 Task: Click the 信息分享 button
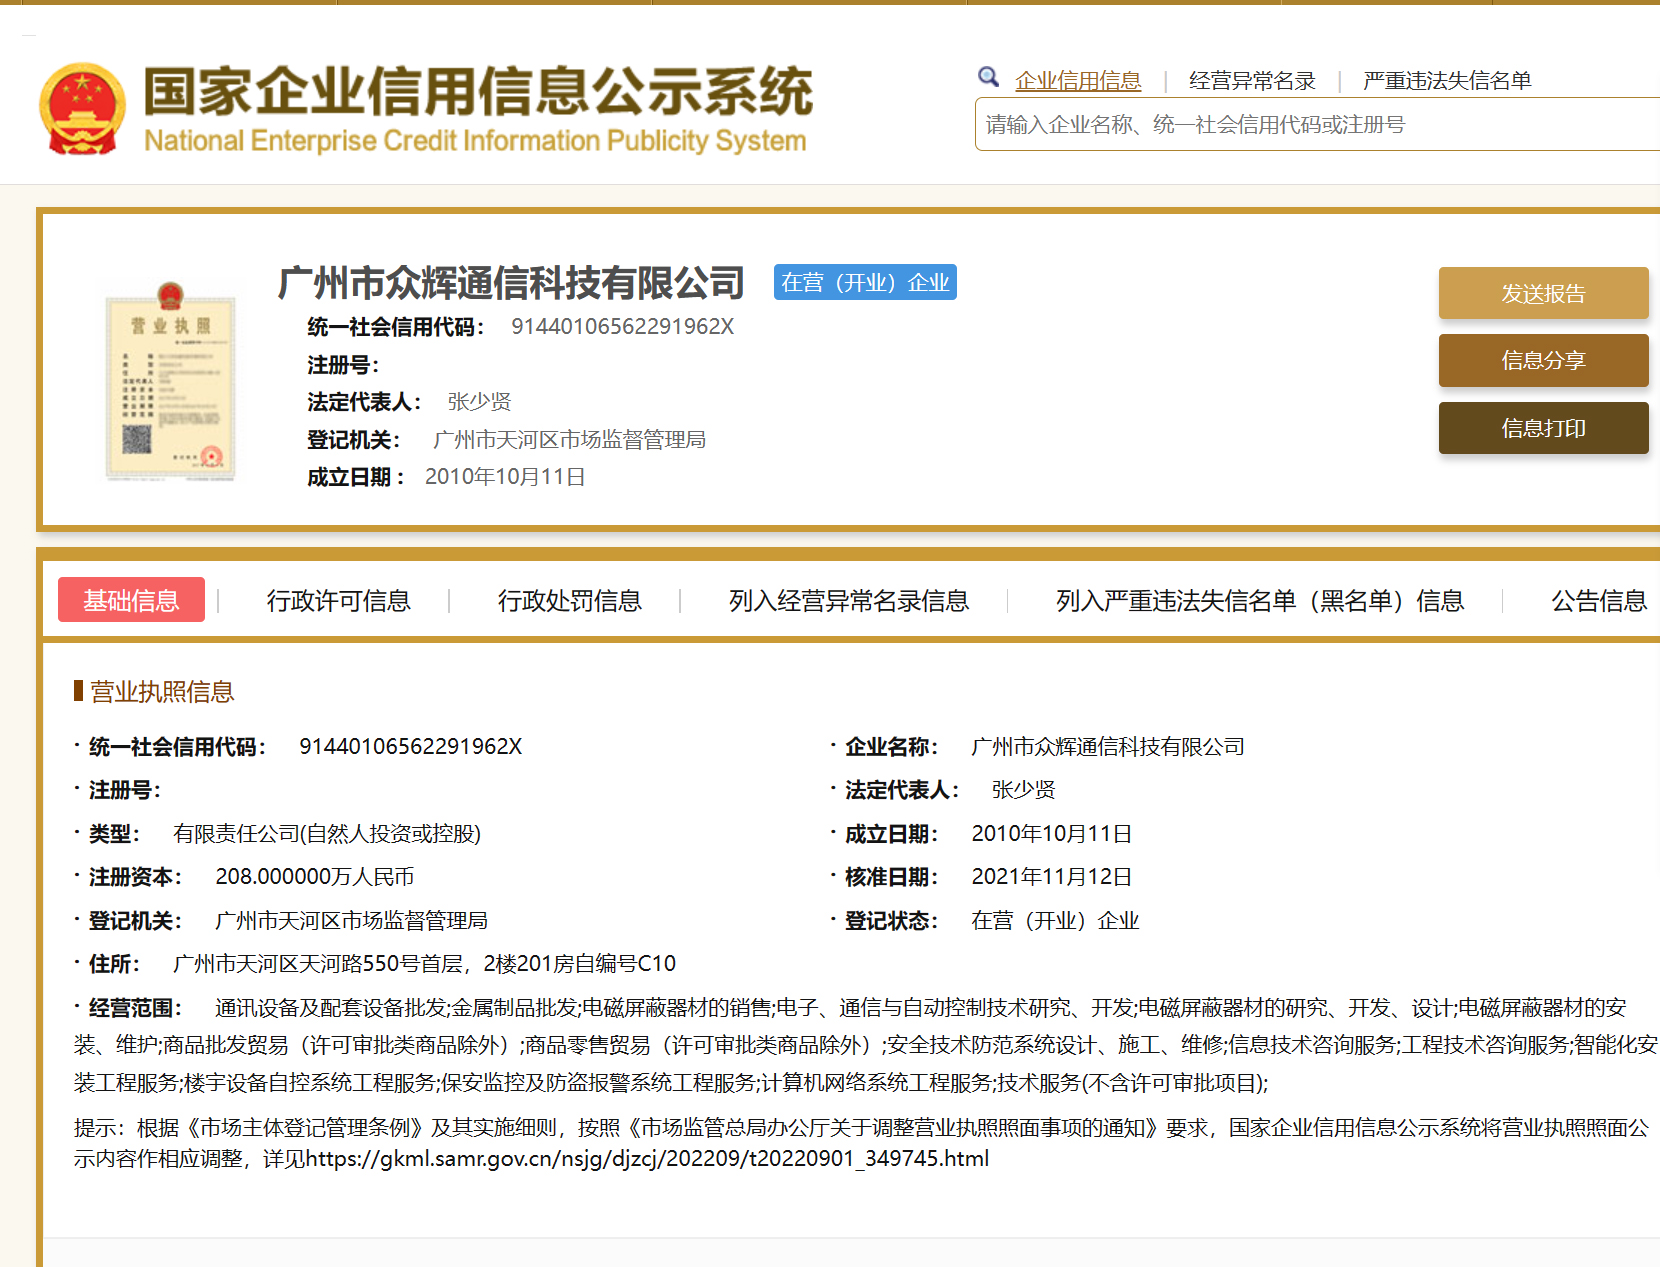(x=1543, y=360)
